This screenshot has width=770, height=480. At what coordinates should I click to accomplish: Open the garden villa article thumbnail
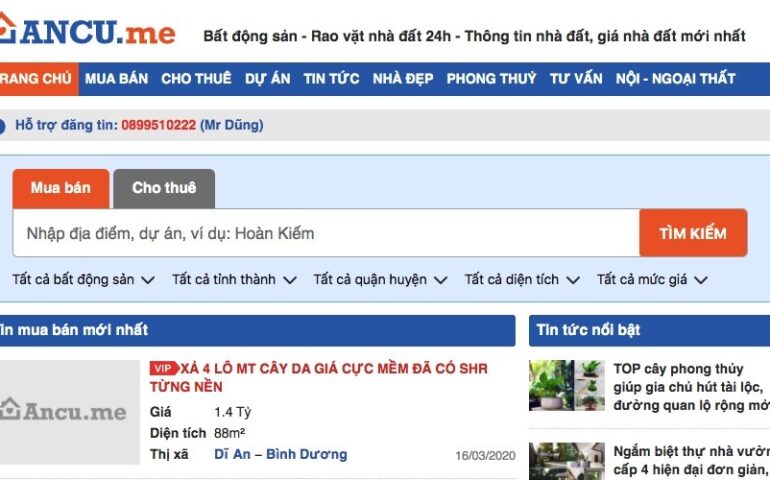(566, 461)
